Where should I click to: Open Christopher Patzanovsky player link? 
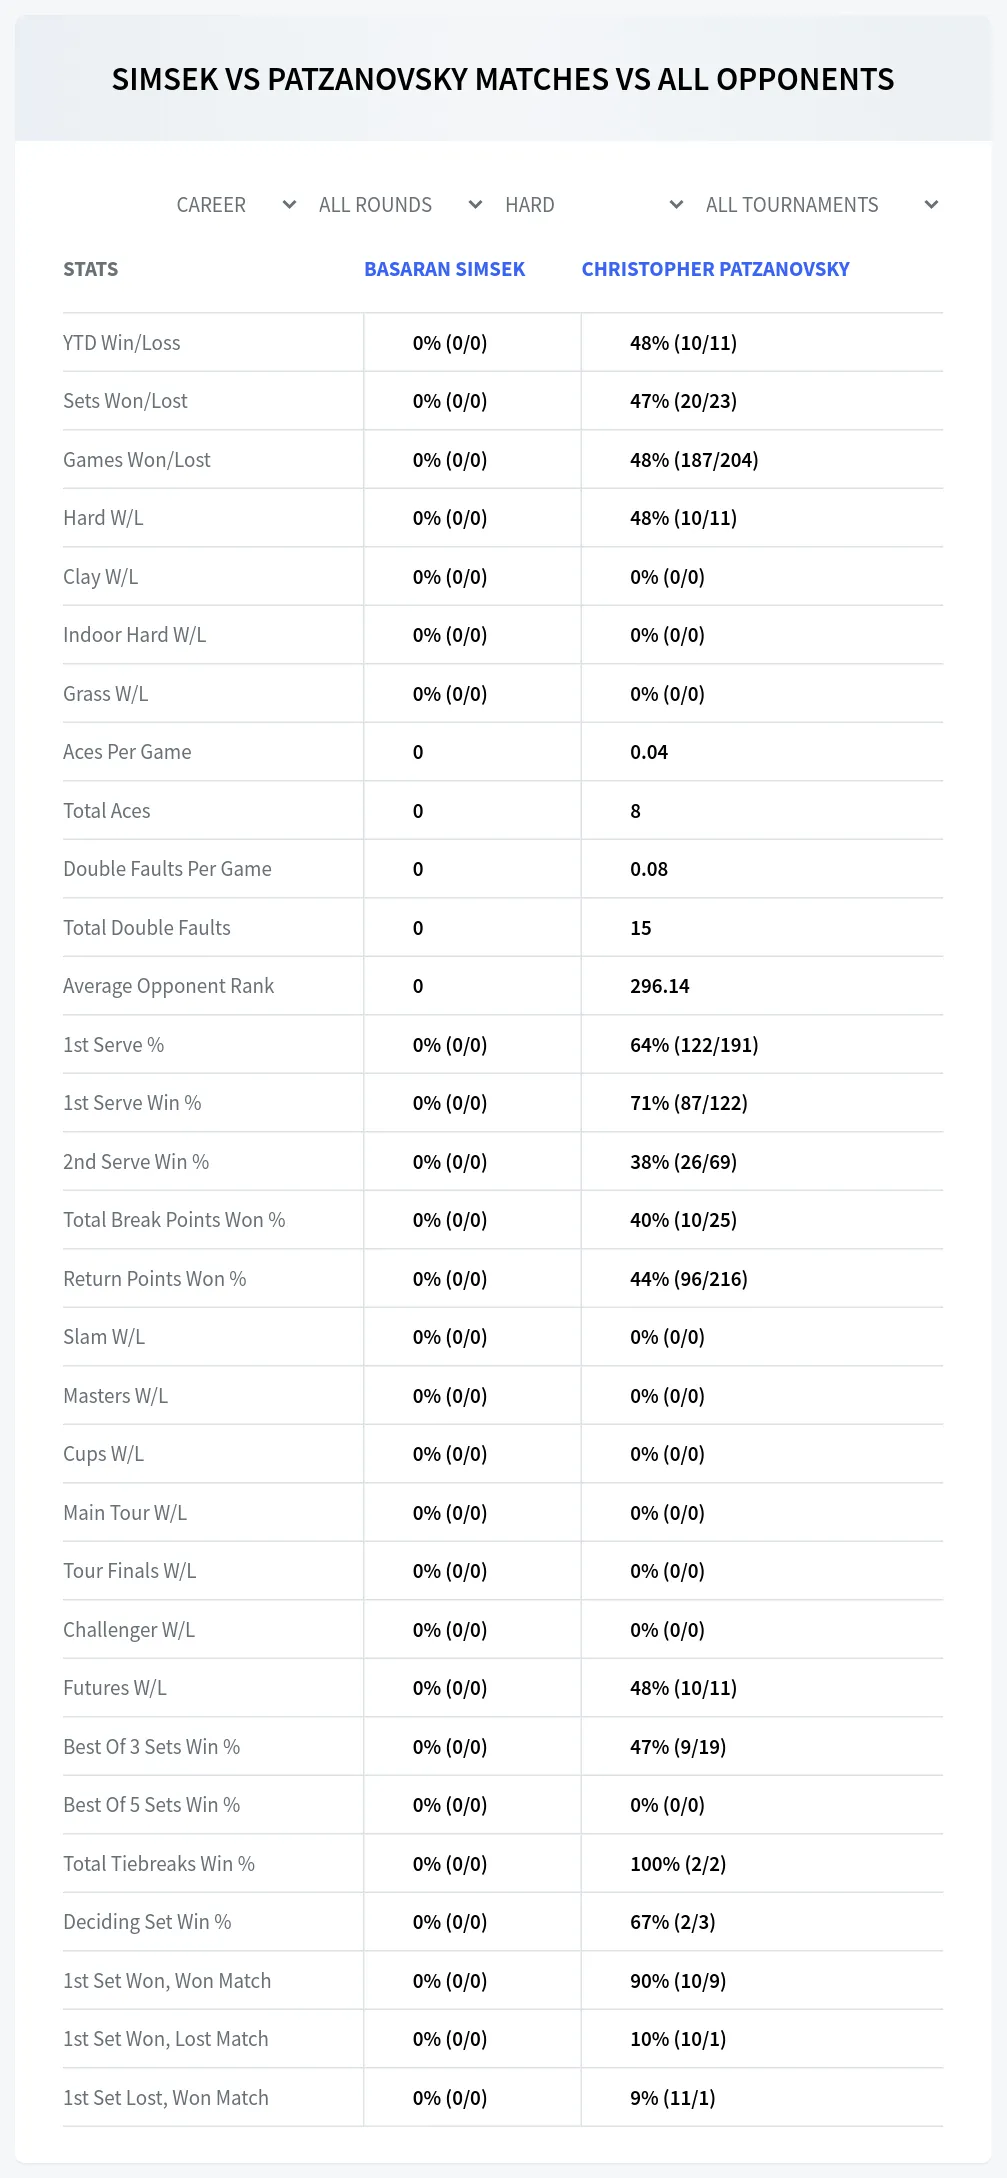[x=715, y=269]
